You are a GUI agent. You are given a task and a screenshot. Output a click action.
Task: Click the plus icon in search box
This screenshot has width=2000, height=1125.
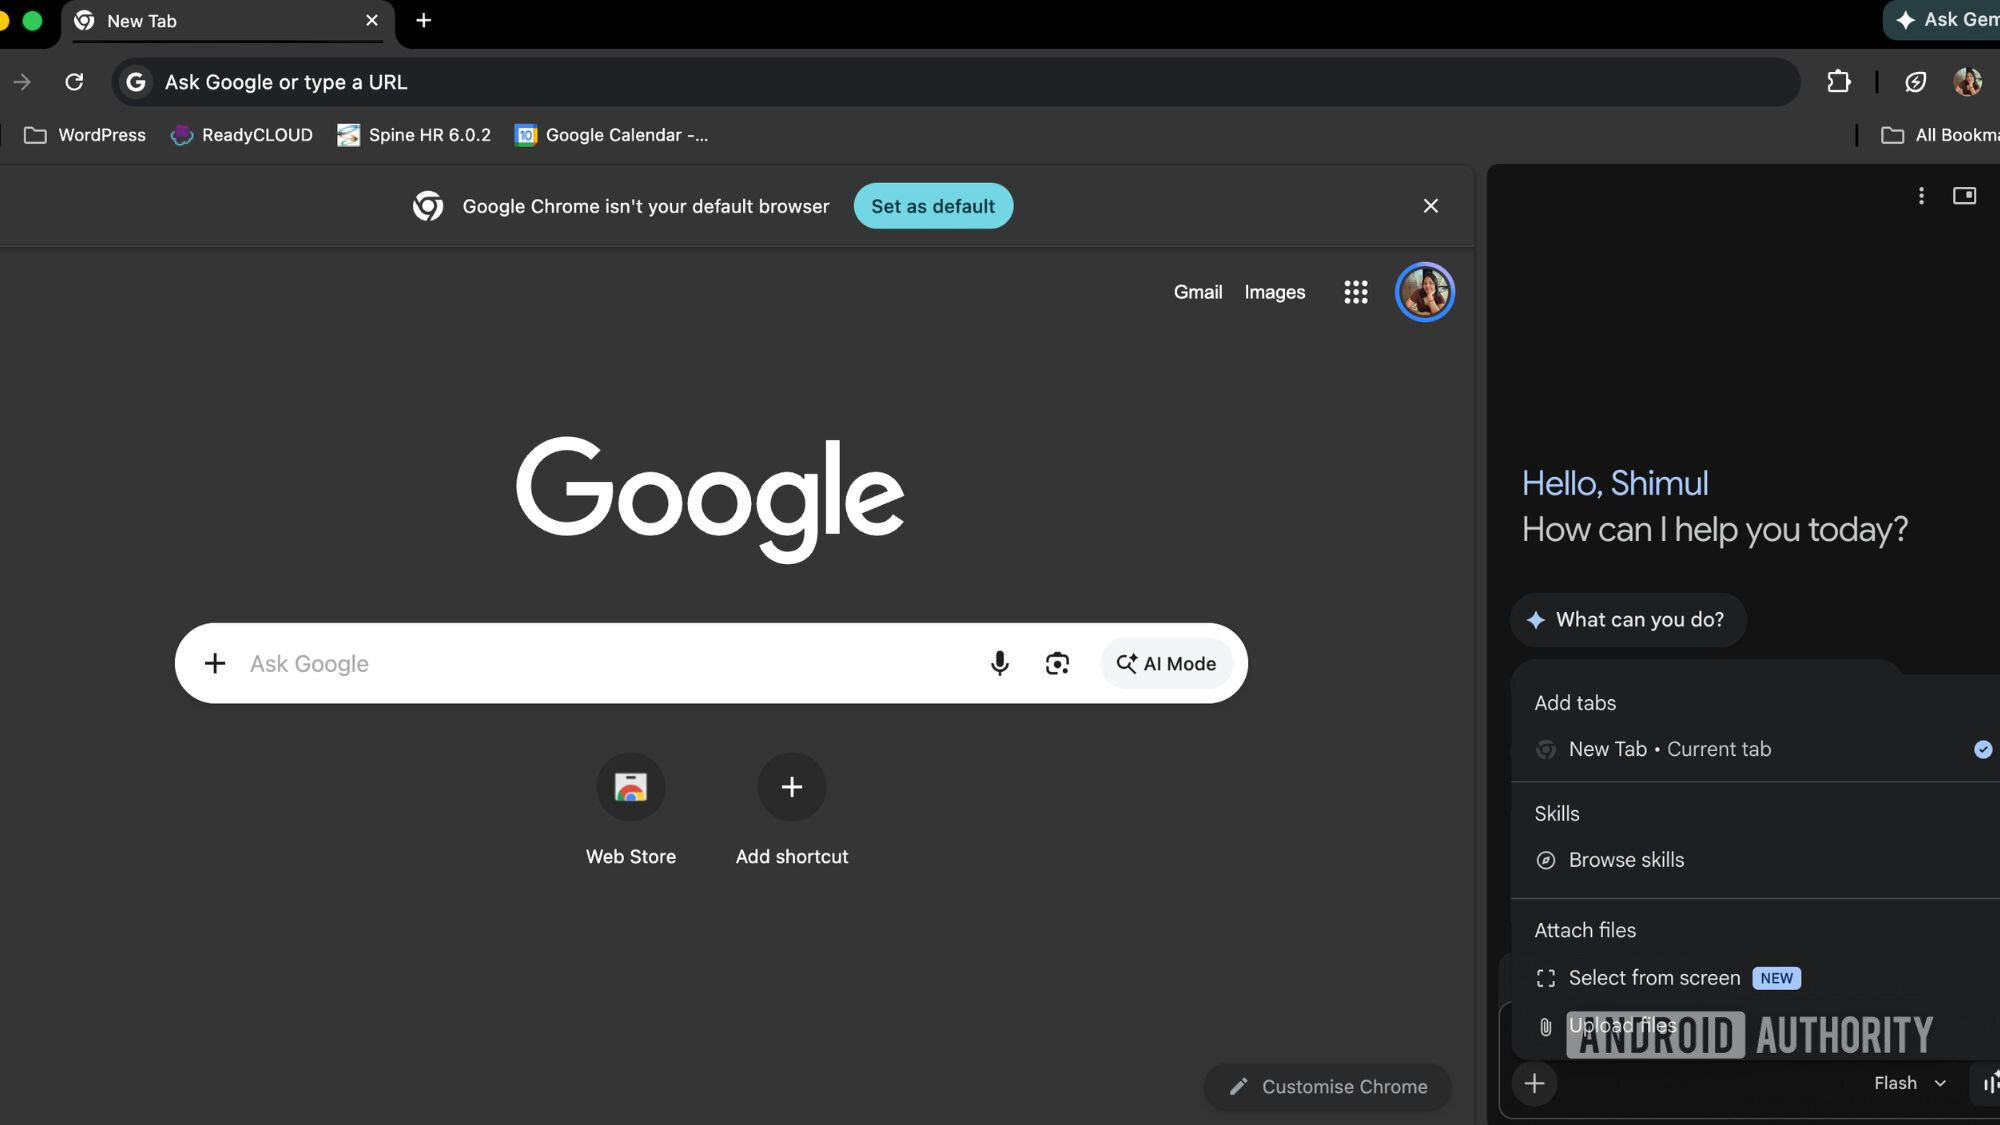click(x=214, y=663)
